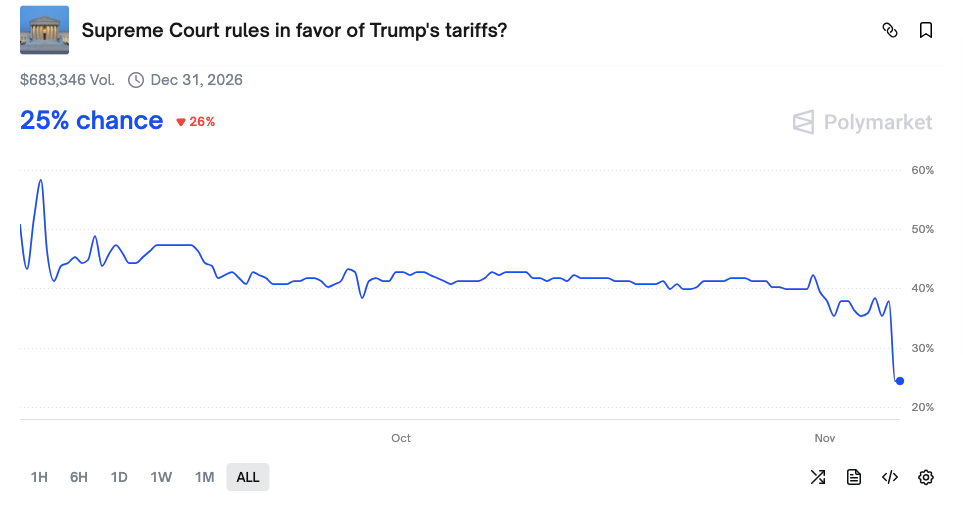Click the red 26% change indicator

[x=196, y=122]
